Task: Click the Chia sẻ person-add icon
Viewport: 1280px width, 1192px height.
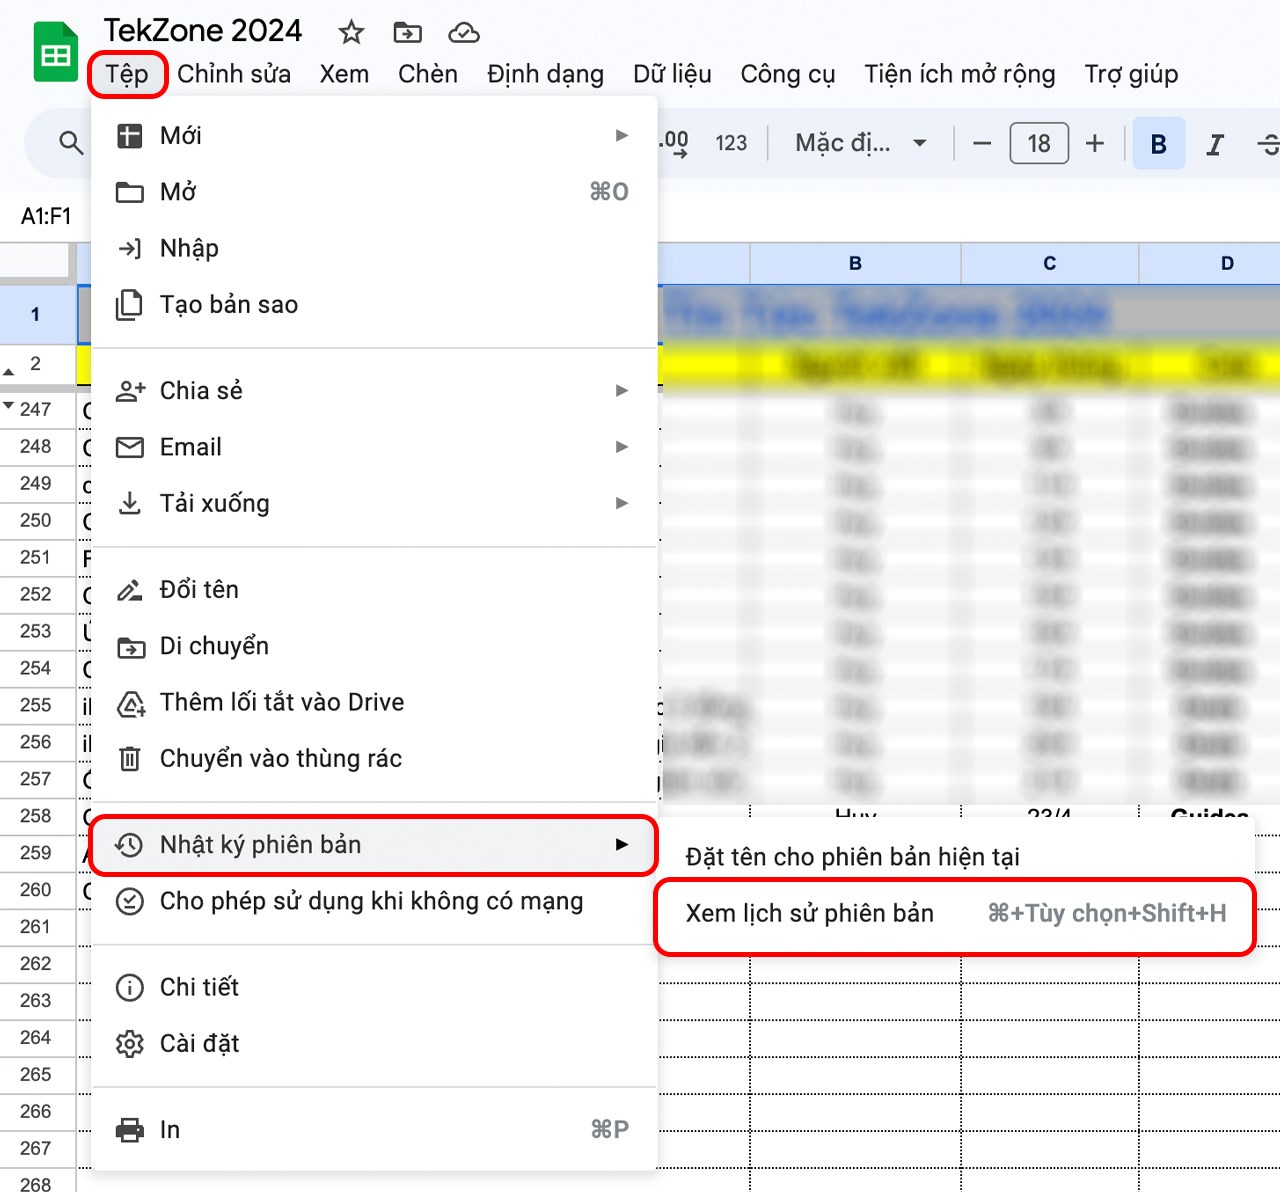Action: (130, 391)
